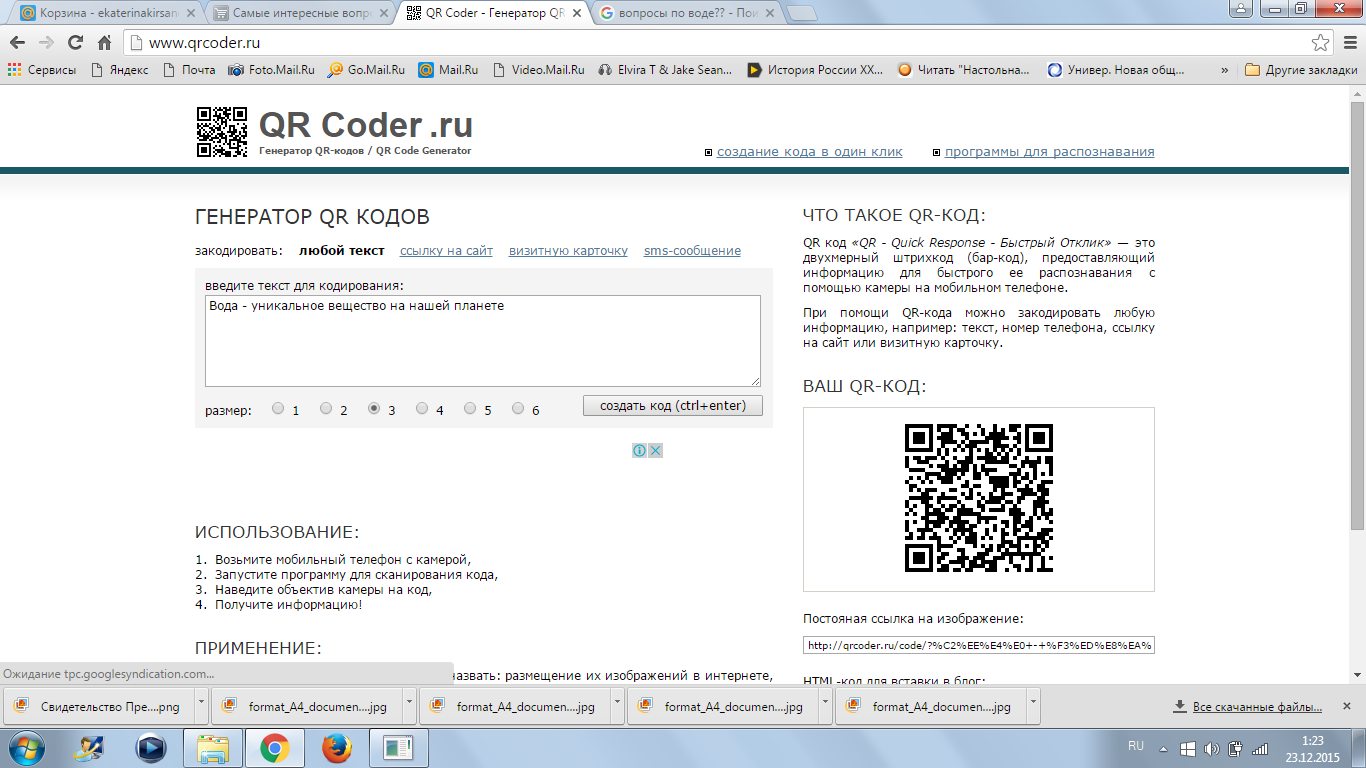1366x768 pixels.
Task: Open the Mail.Ru bookmark
Action: tap(448, 70)
